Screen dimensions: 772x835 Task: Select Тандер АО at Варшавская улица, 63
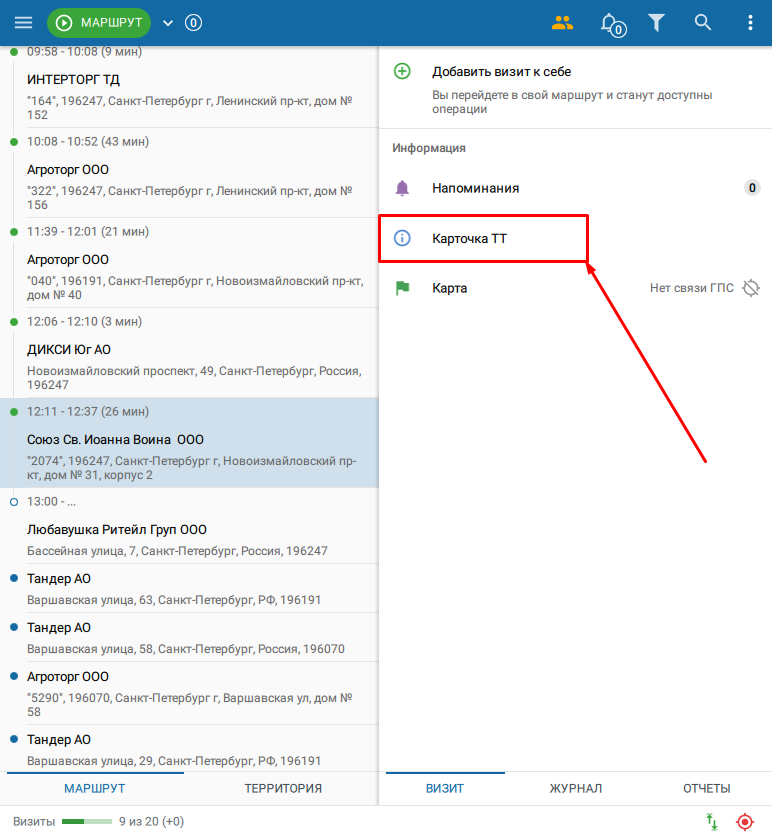pyautogui.click(x=189, y=588)
